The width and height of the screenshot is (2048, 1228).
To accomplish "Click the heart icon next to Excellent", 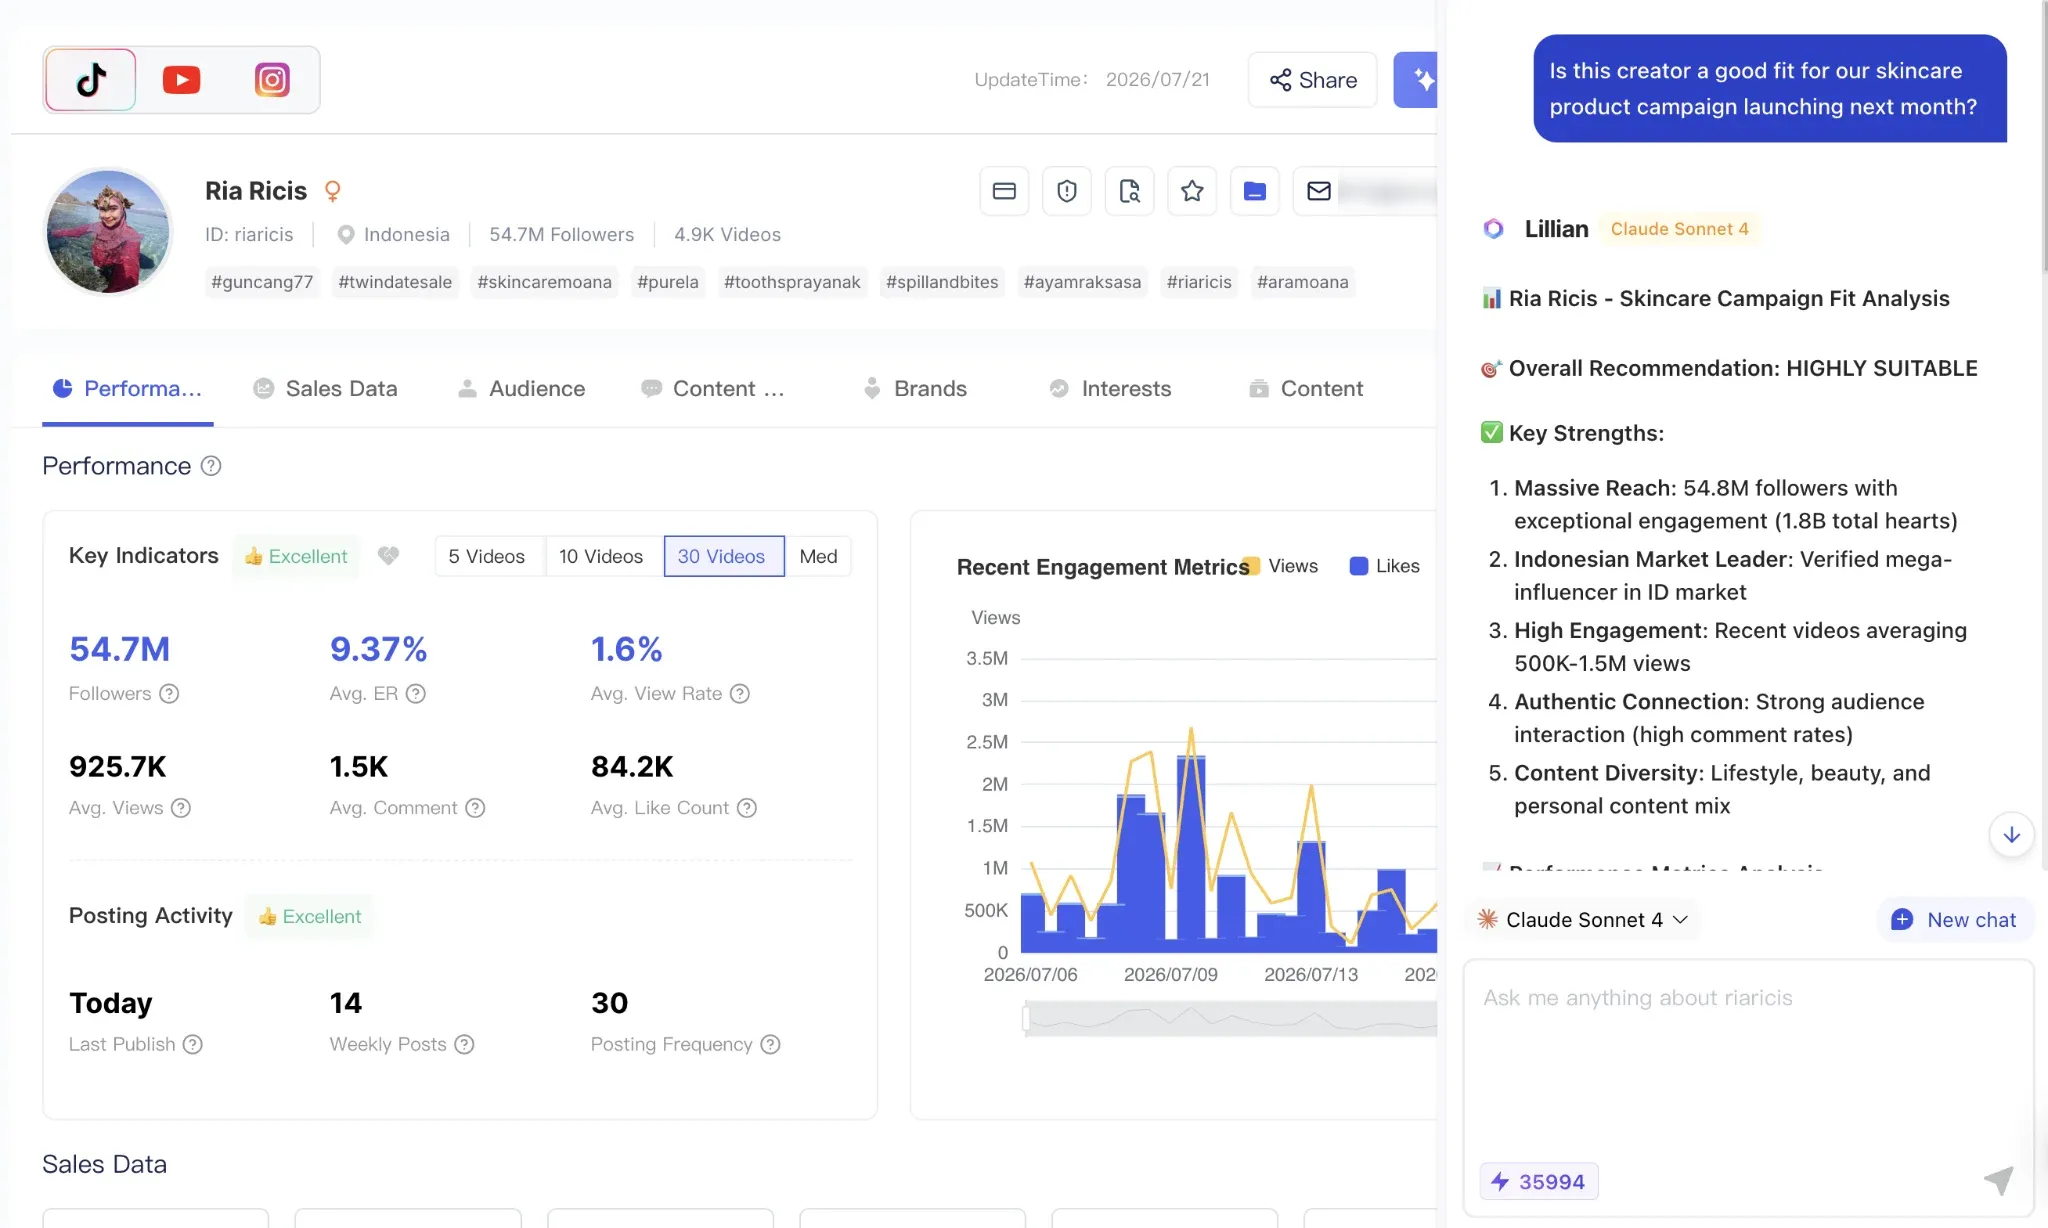I will pos(388,556).
